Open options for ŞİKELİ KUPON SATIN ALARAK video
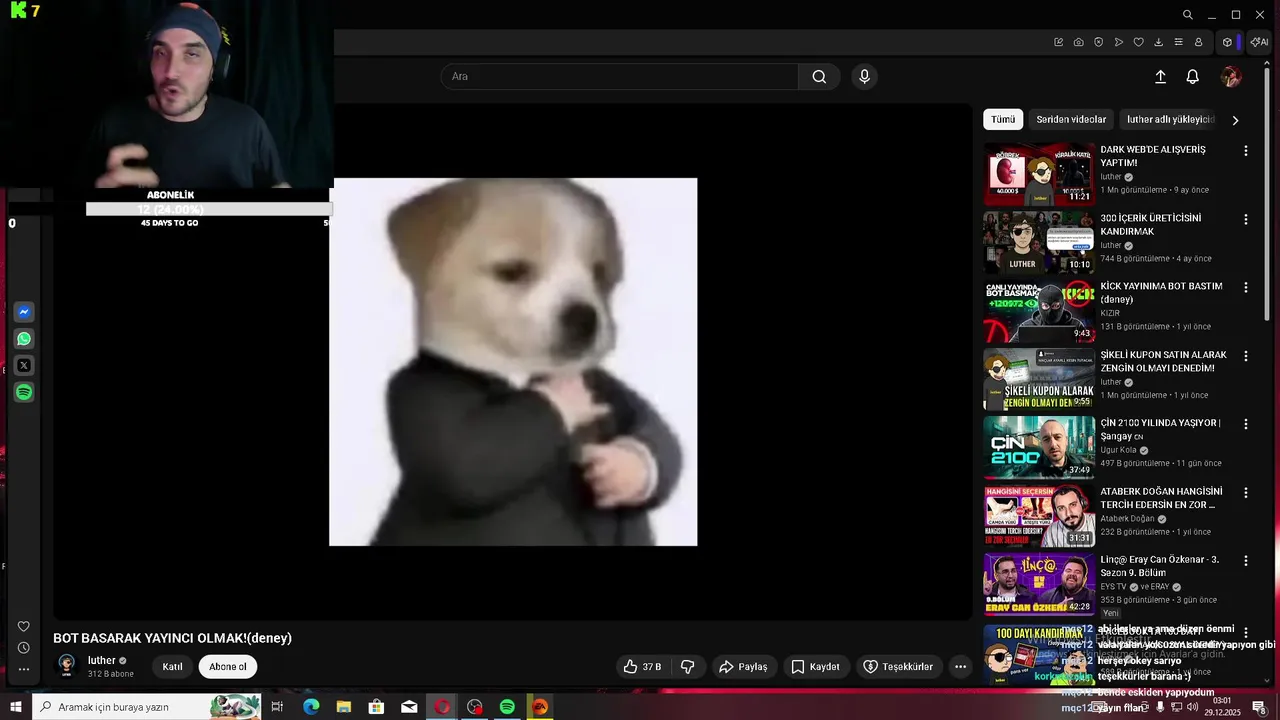This screenshot has width=1280, height=720. pyautogui.click(x=1245, y=356)
